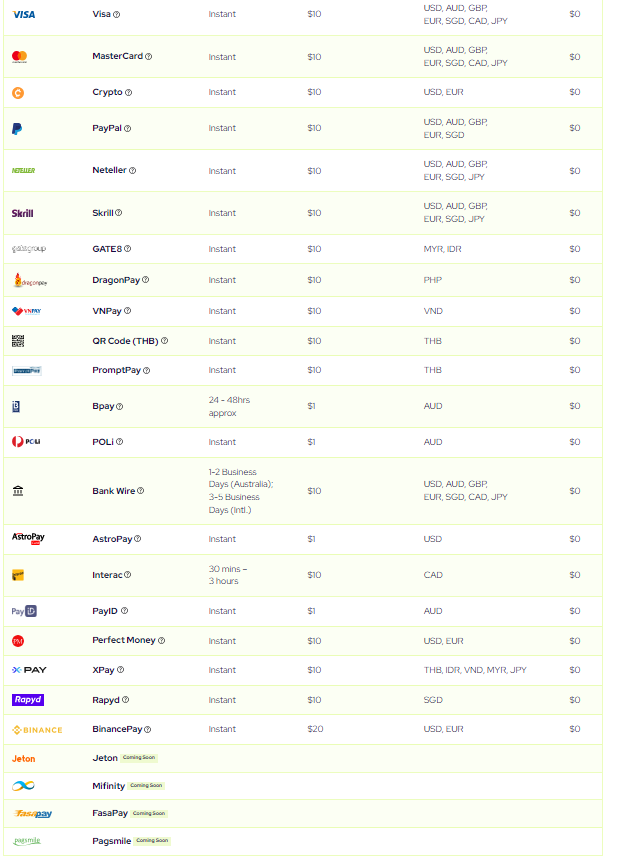Select the AstroPay payment method name

click(x=111, y=539)
